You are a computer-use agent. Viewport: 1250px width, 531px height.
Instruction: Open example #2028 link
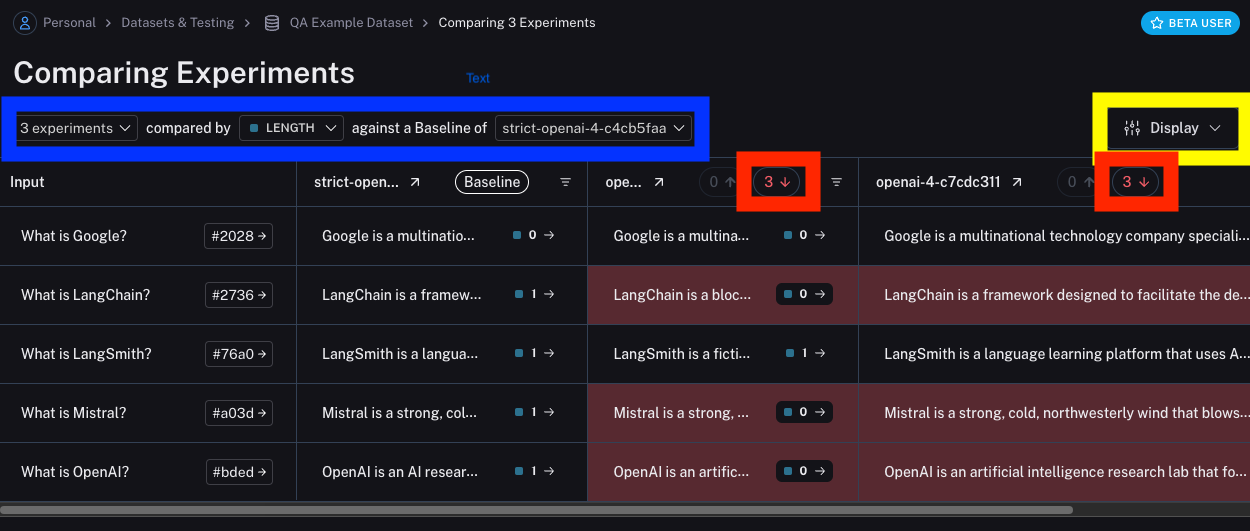pos(238,236)
